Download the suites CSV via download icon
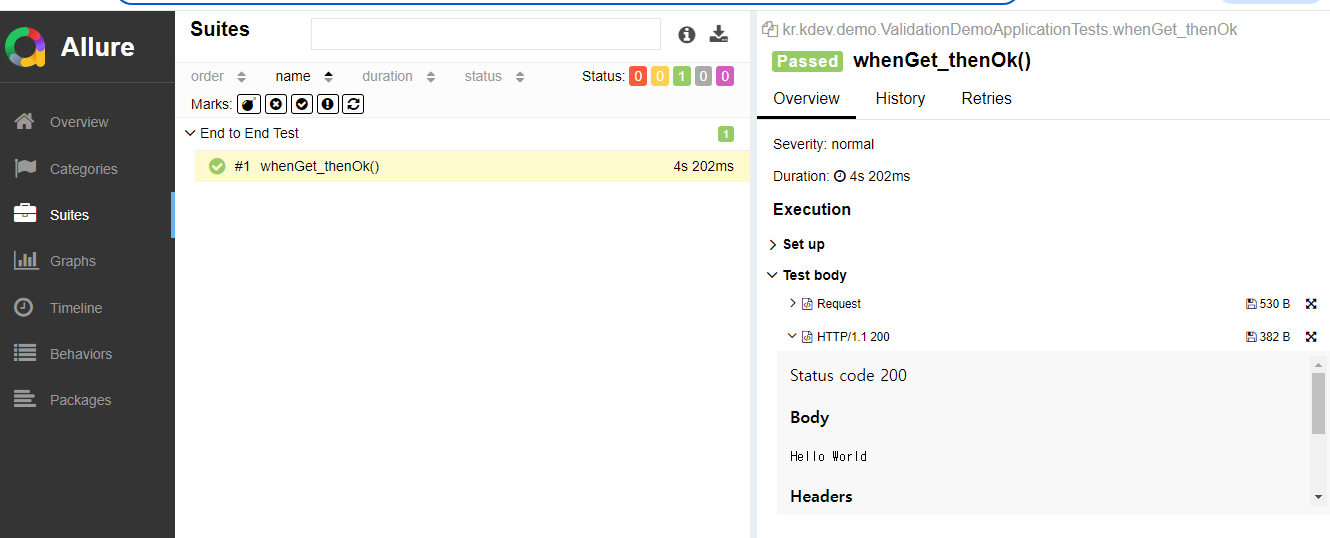Screen dimensions: 1330x538 pos(719,35)
